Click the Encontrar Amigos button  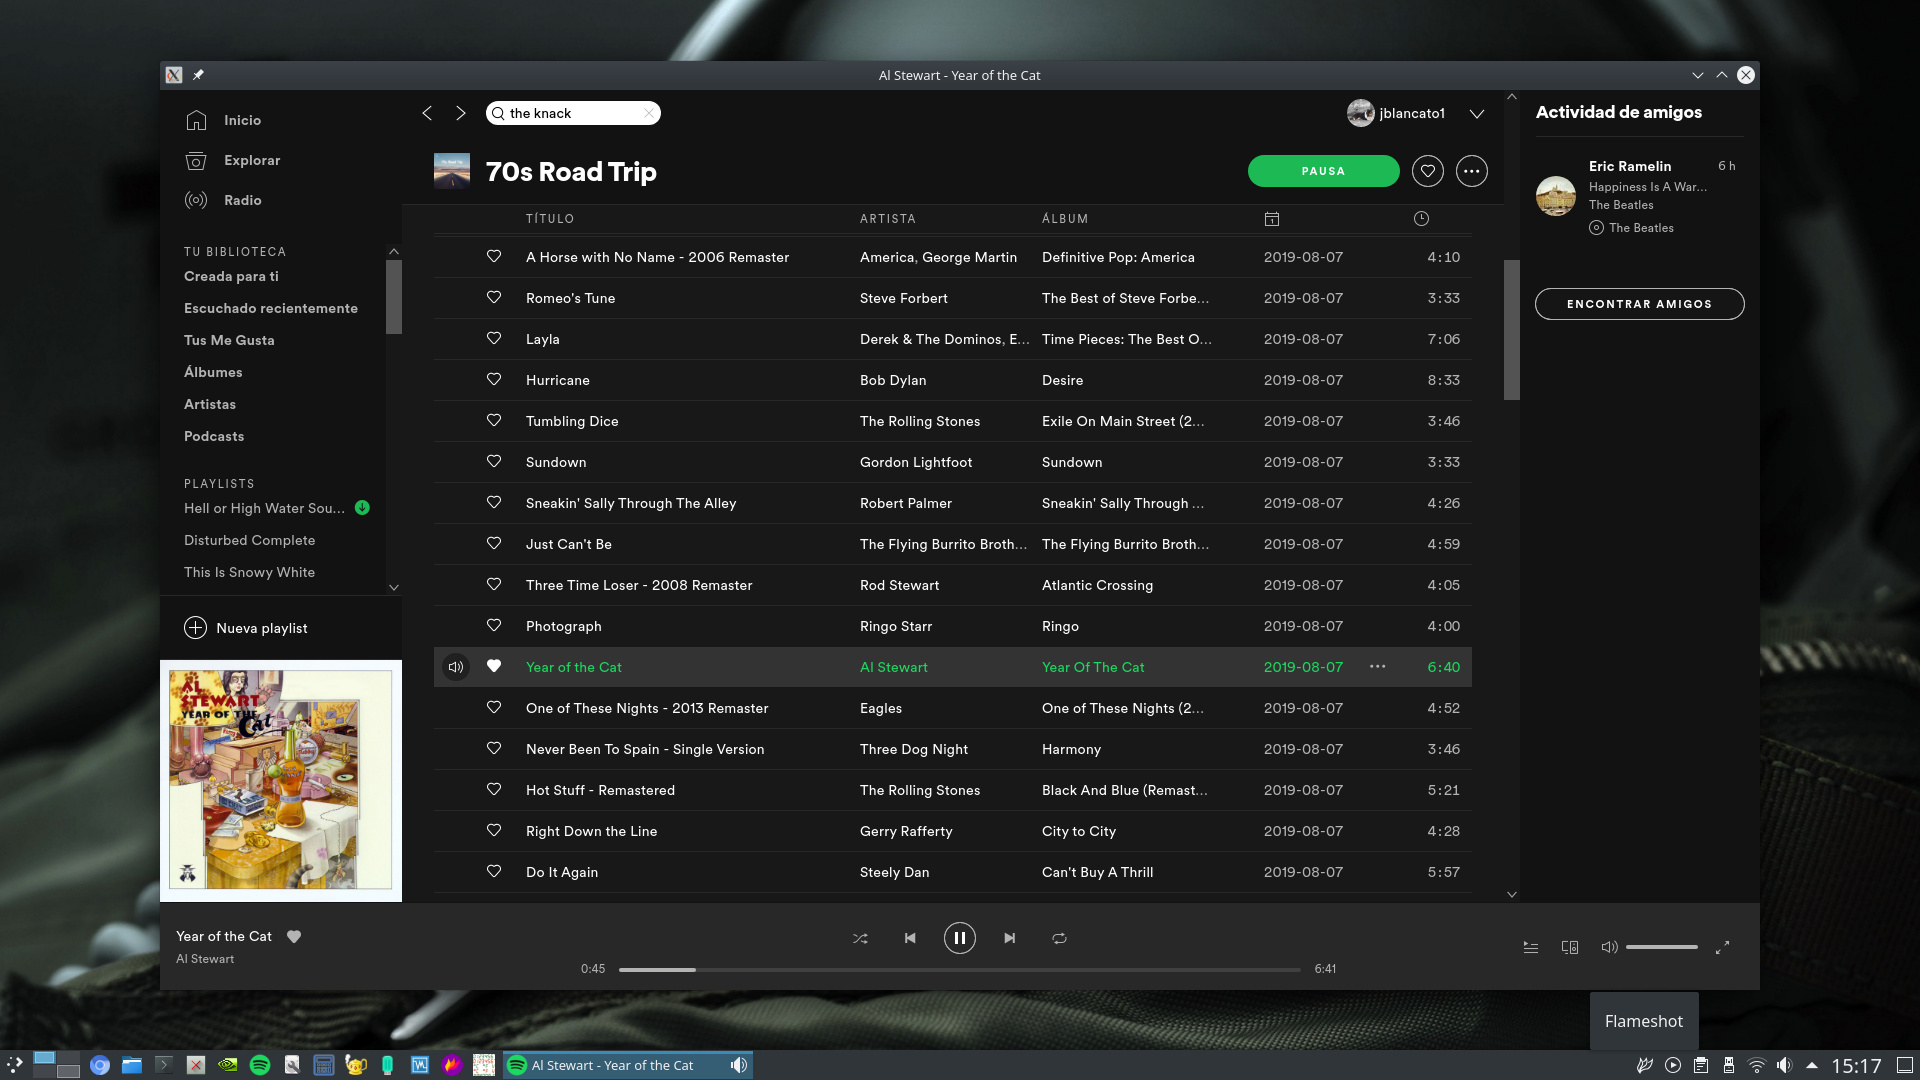coord(1639,304)
